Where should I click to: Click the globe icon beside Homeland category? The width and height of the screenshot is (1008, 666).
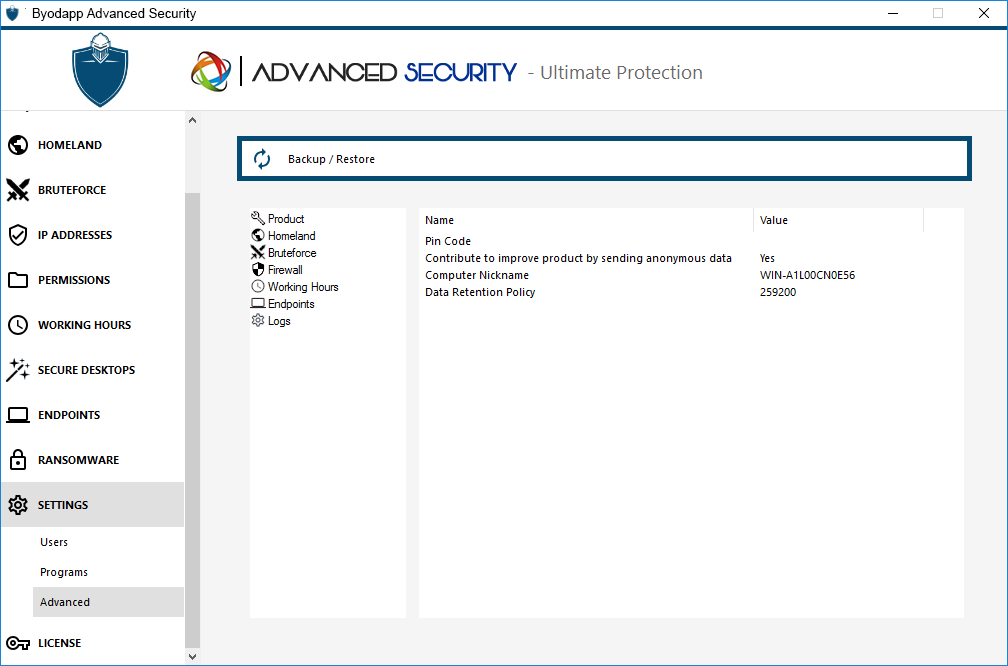(258, 235)
